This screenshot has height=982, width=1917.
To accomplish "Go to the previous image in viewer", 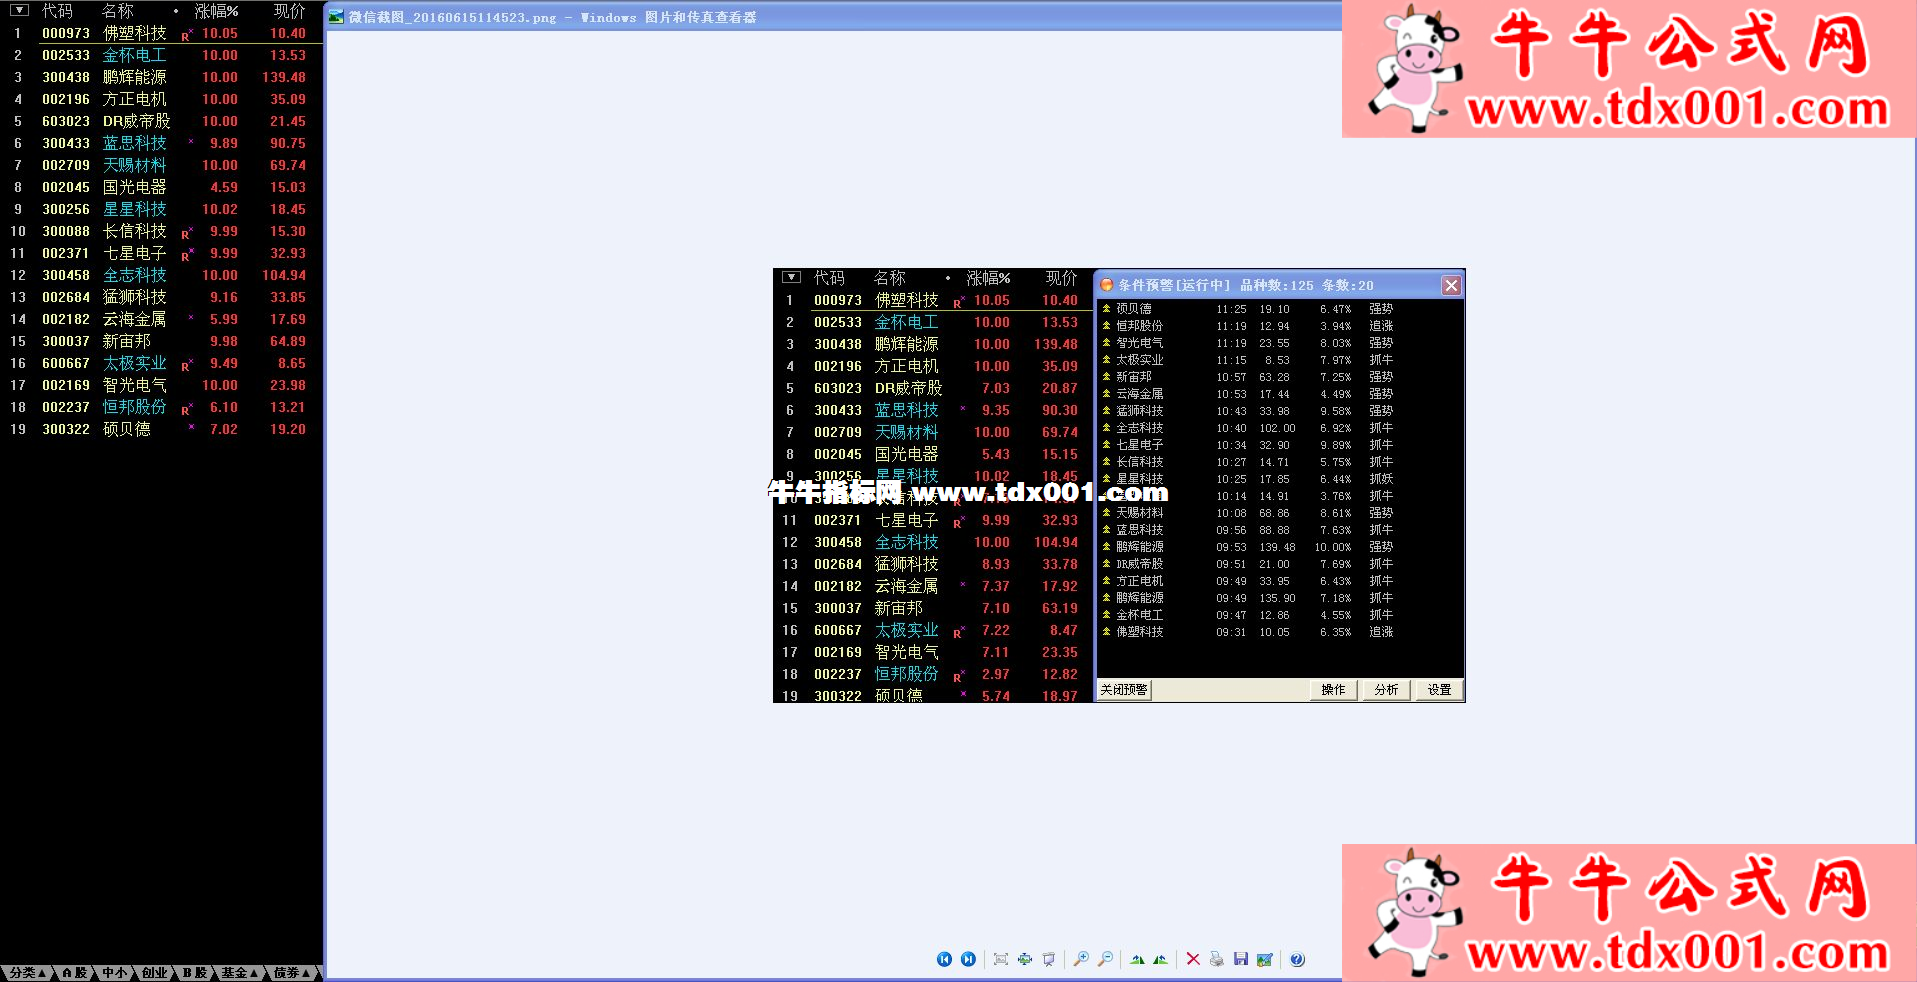I will coord(944,959).
